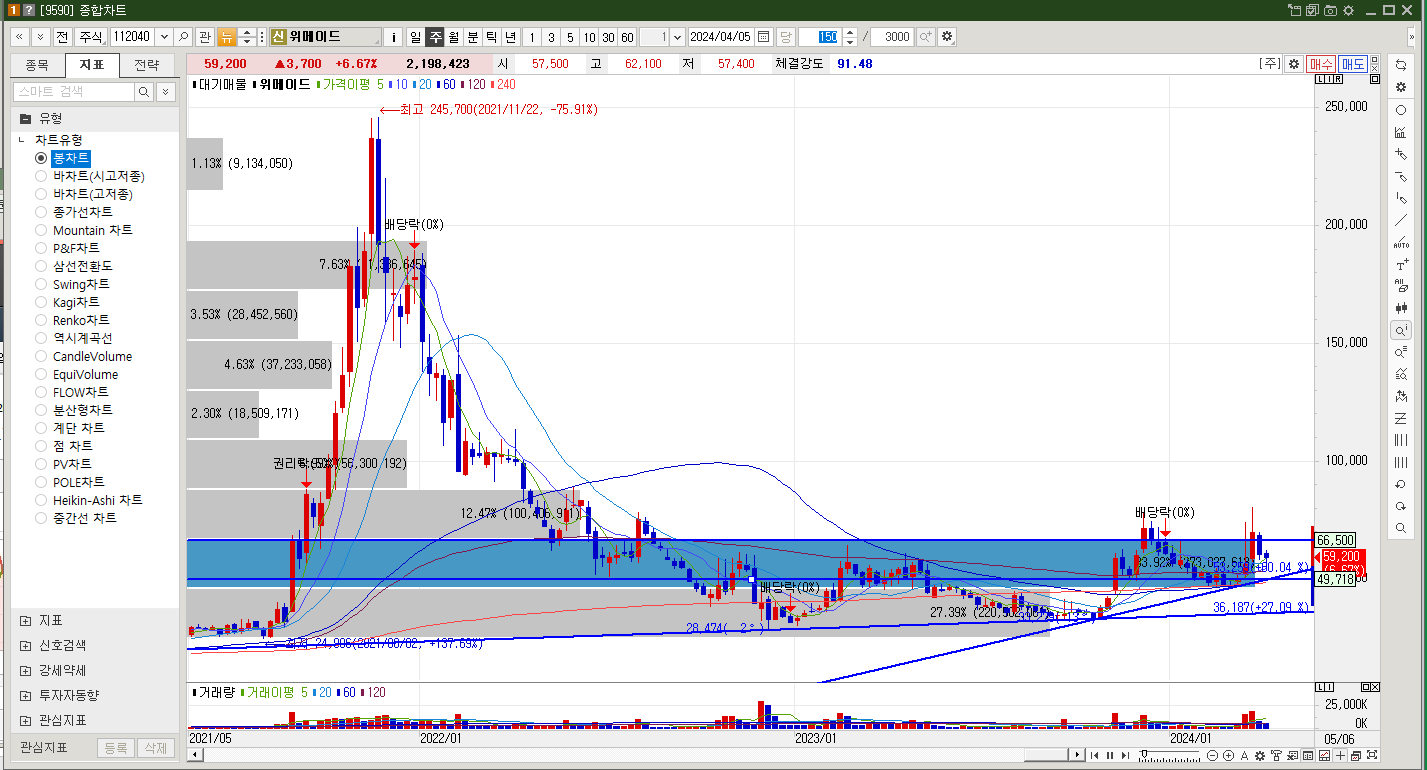Click the AUTO trendline tool
This screenshot has height=770, width=1427.
(1401, 242)
